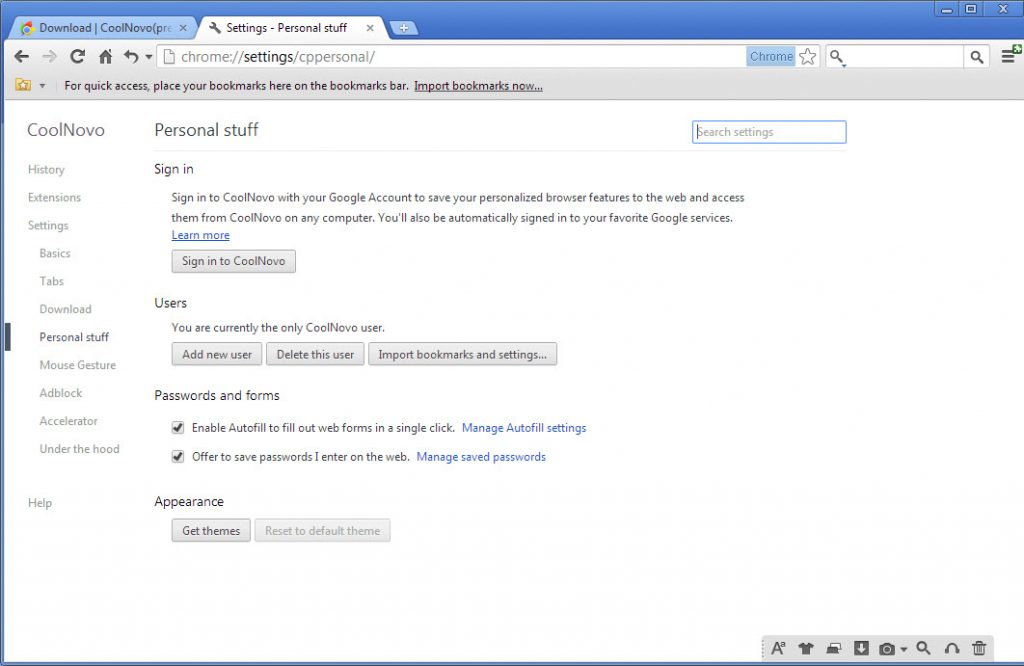Click the Chrome engine mode badge
Viewport: 1024px width, 666px height.
coord(771,57)
